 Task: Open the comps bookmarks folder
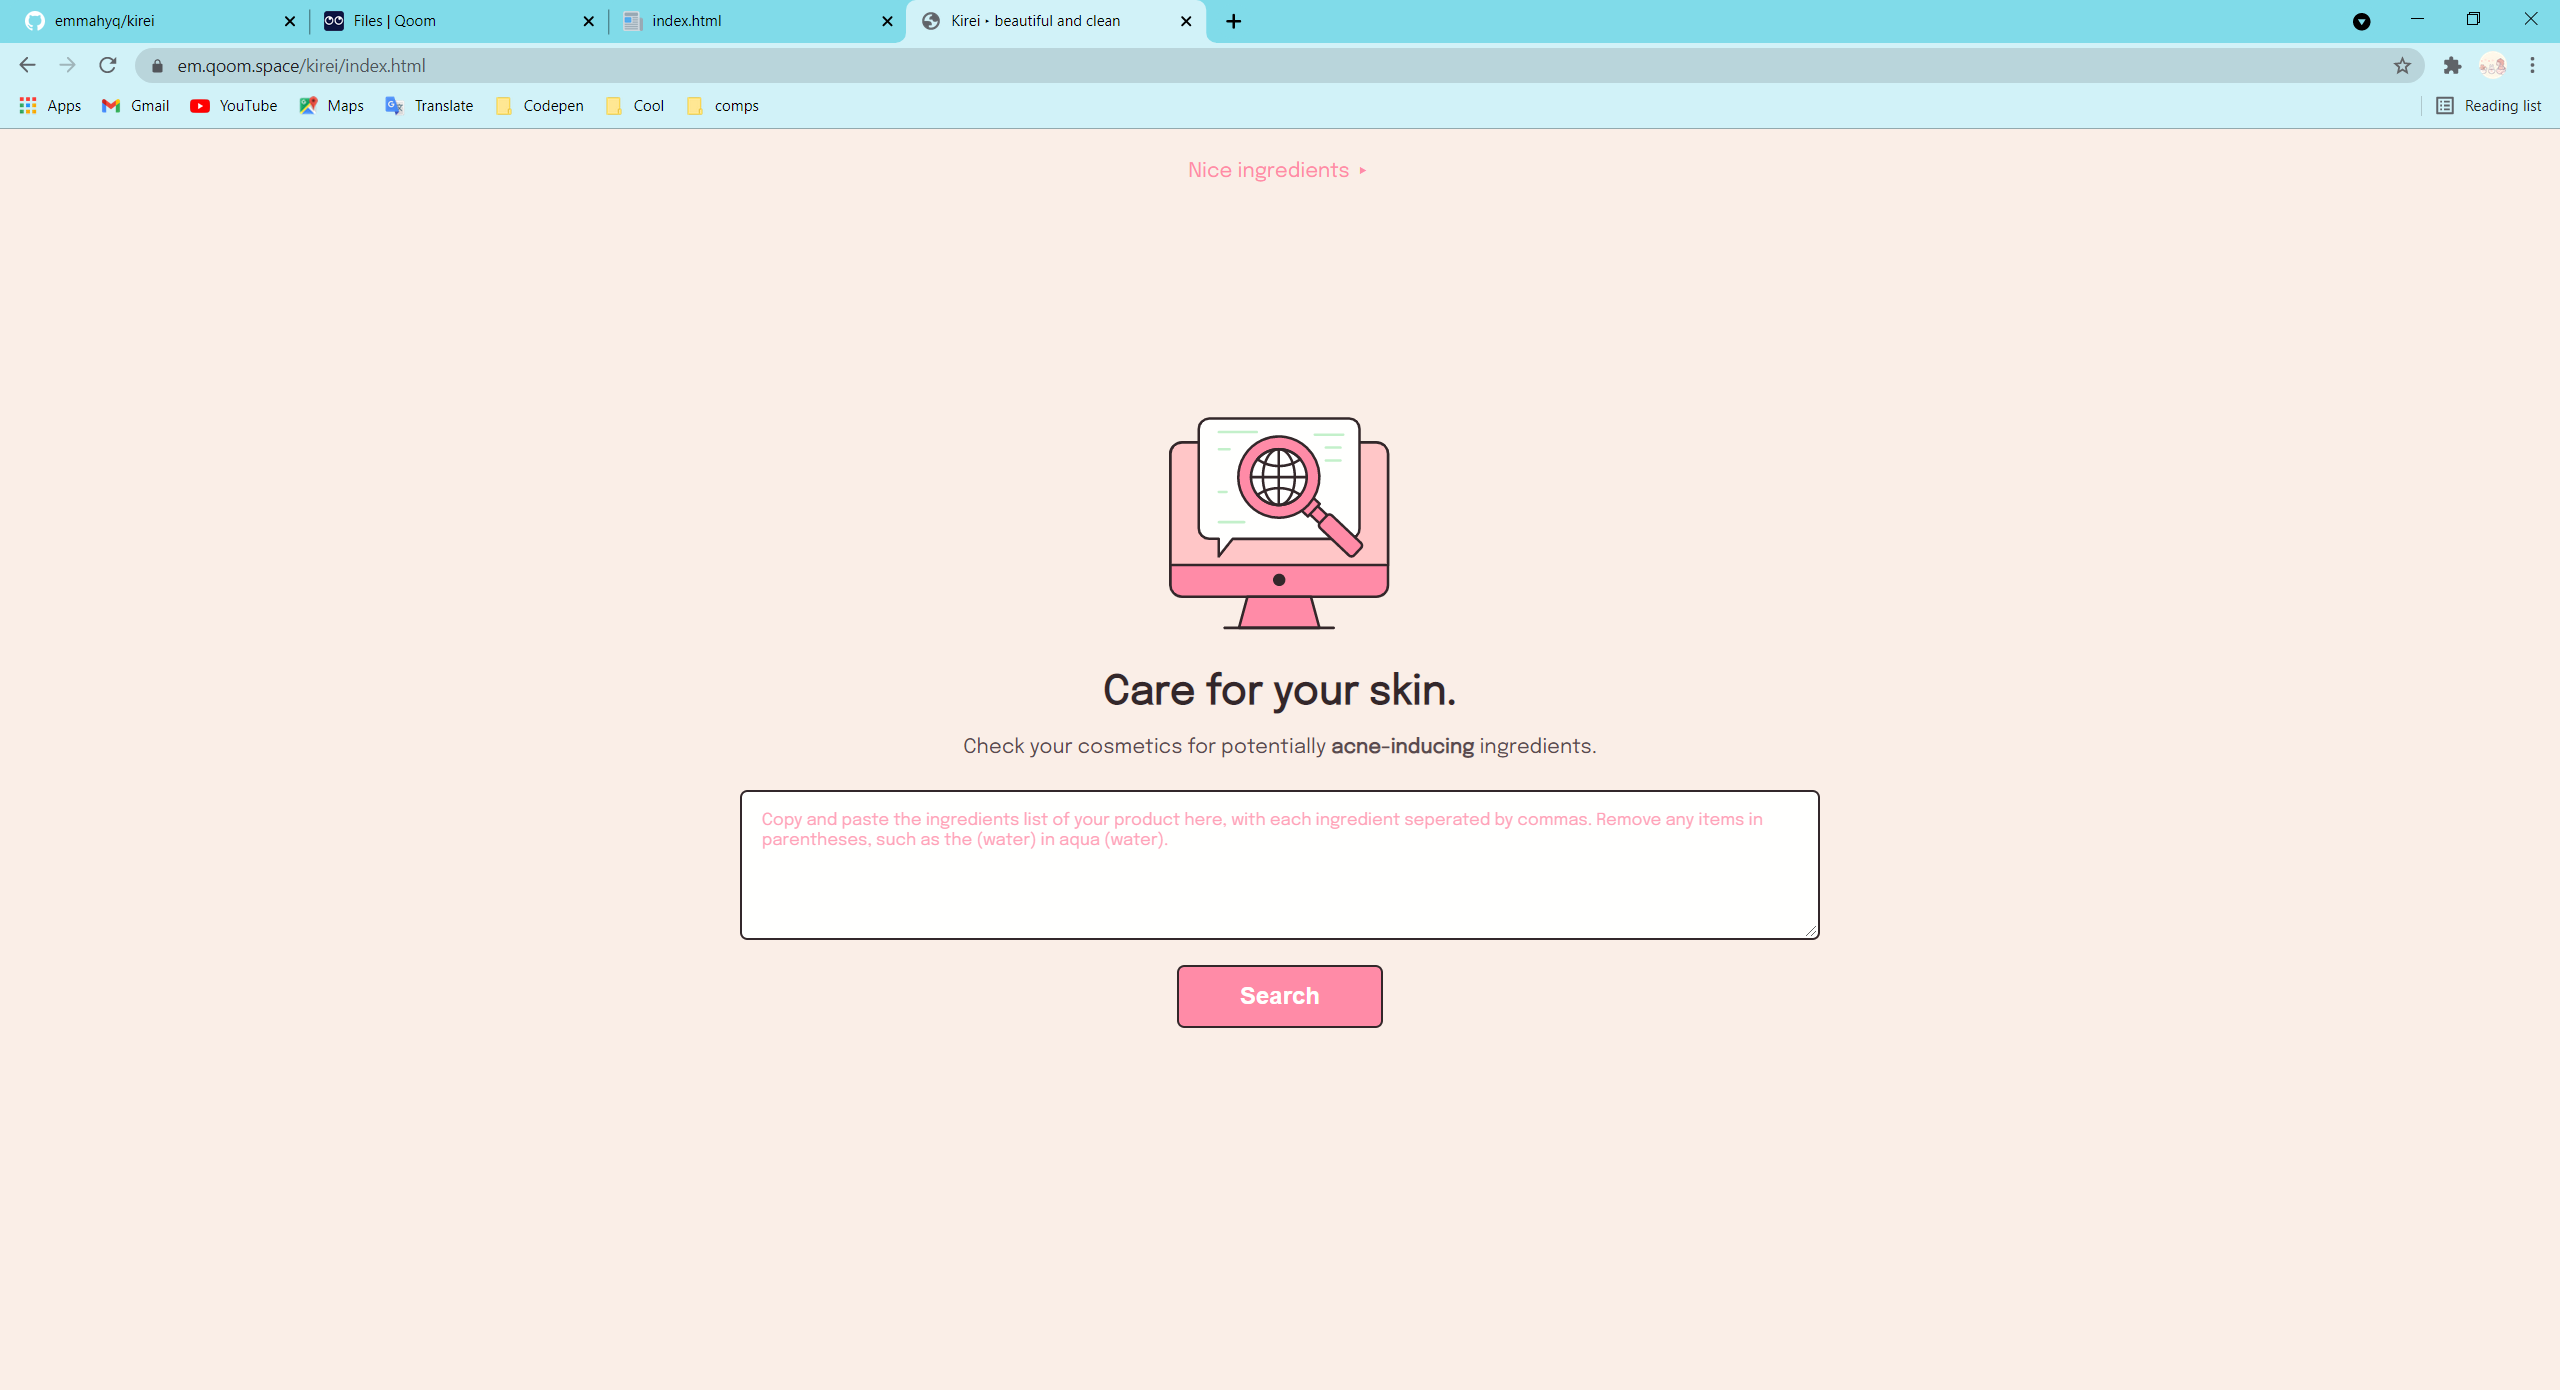tap(723, 105)
